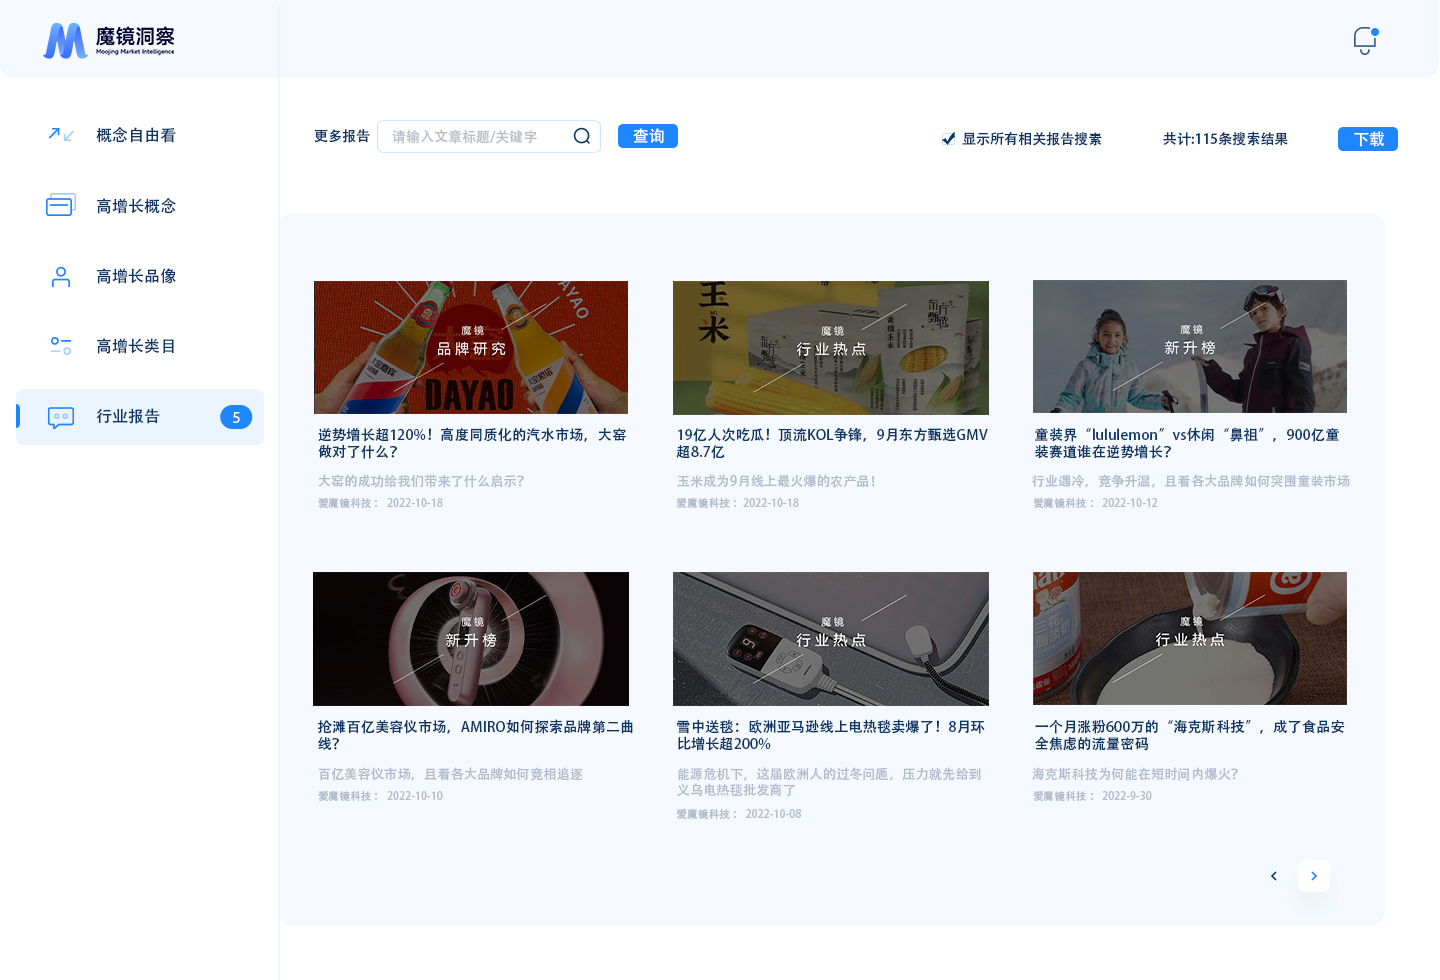
Task: Click the 高增长类目 sliders icon
Action: (61, 346)
